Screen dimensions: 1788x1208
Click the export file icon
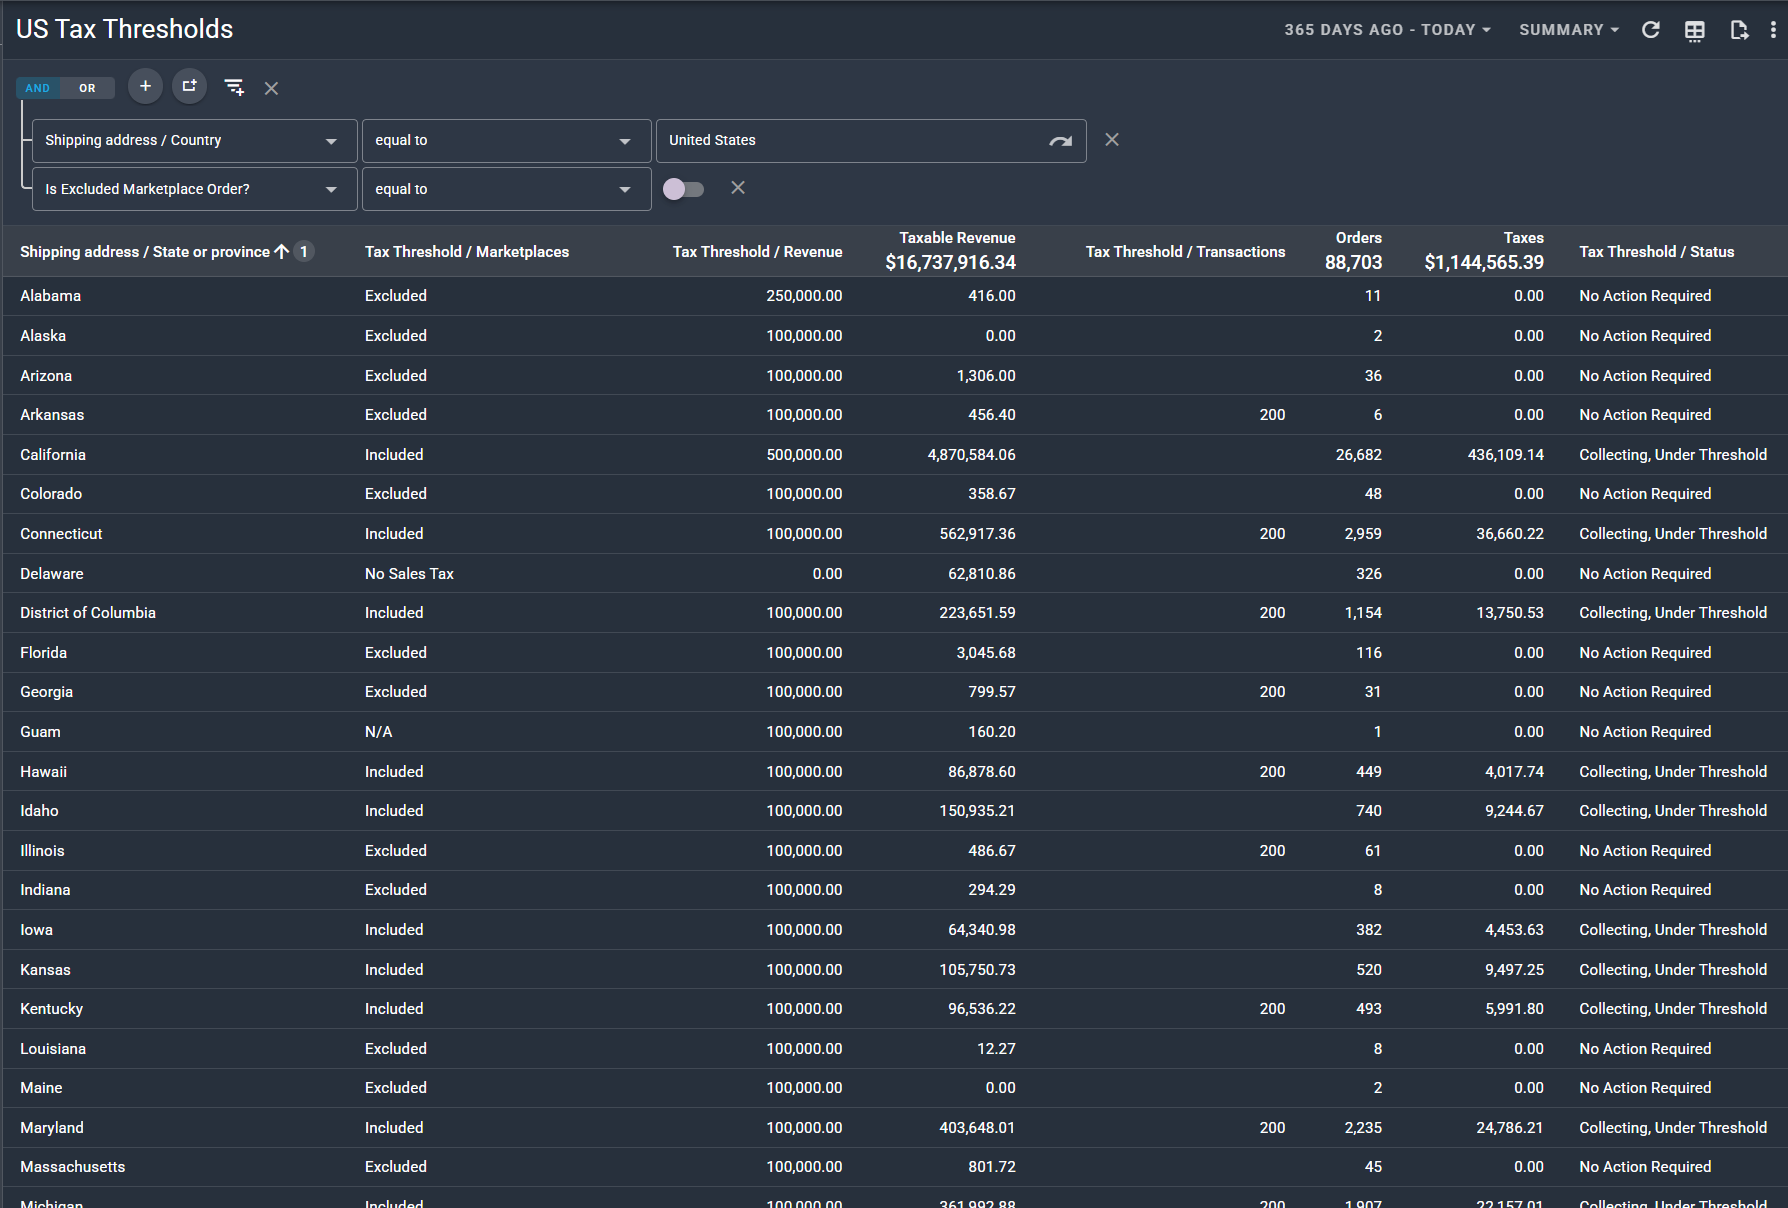point(1739,30)
